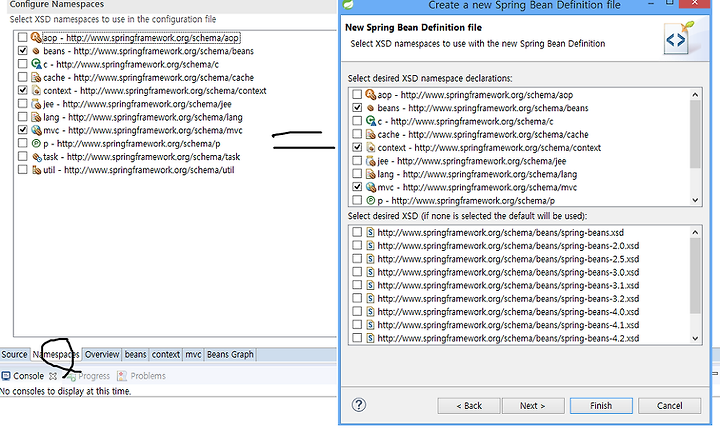Uncheck the context checkbox in Configure Namespaces
The height and width of the screenshot is (429, 720).
tap(22, 90)
